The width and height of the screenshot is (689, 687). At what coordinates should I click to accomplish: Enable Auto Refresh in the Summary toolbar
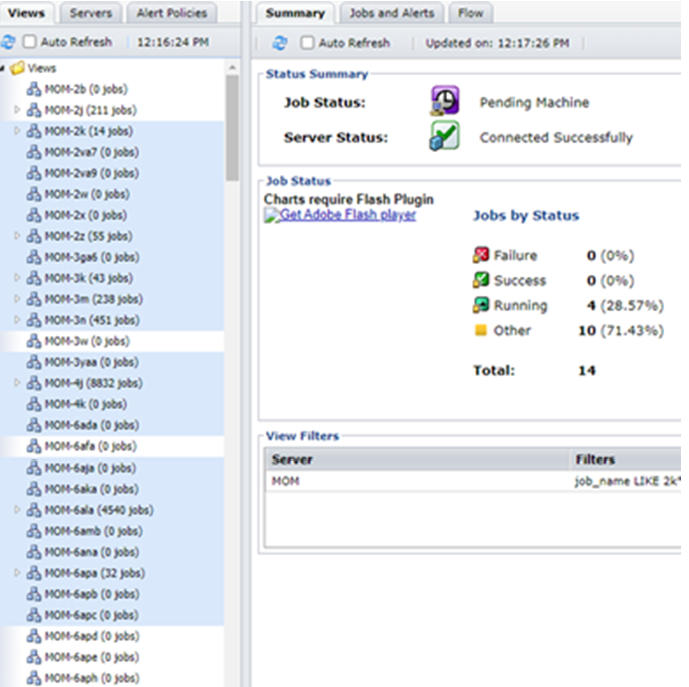click(x=308, y=43)
